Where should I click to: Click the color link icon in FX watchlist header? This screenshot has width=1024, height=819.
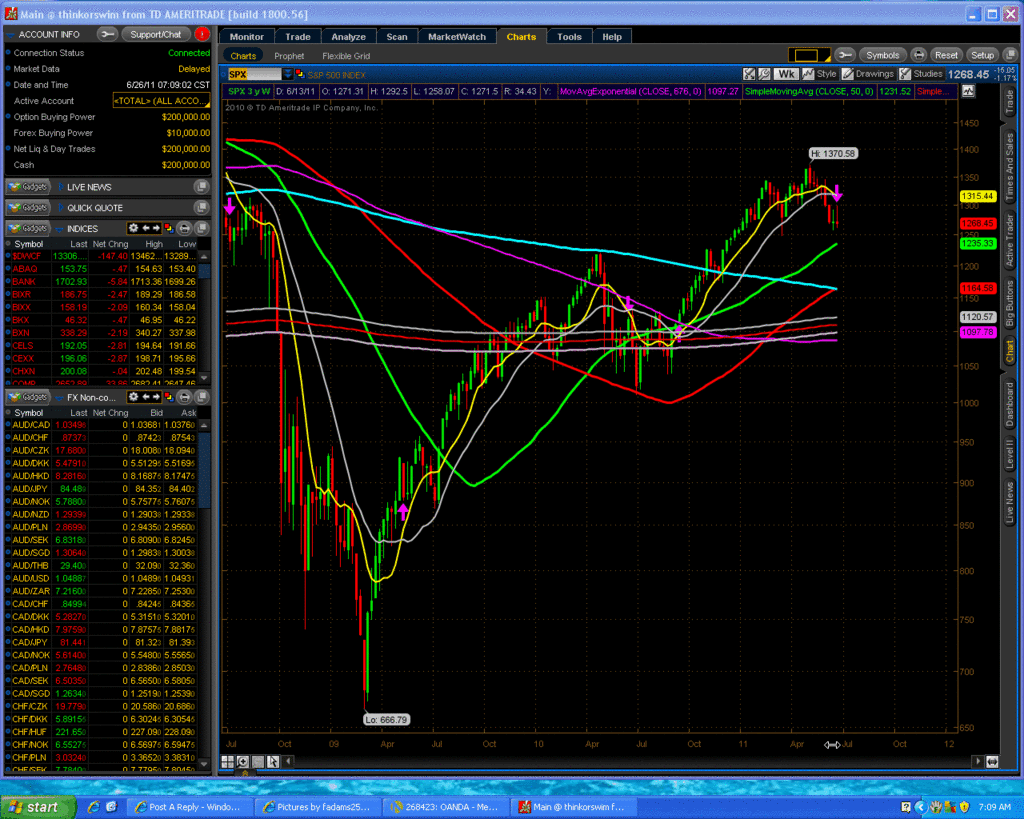click(168, 397)
